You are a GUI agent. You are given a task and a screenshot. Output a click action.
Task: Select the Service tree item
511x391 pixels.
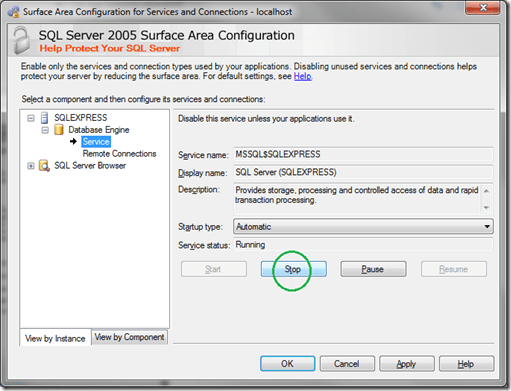[x=96, y=142]
